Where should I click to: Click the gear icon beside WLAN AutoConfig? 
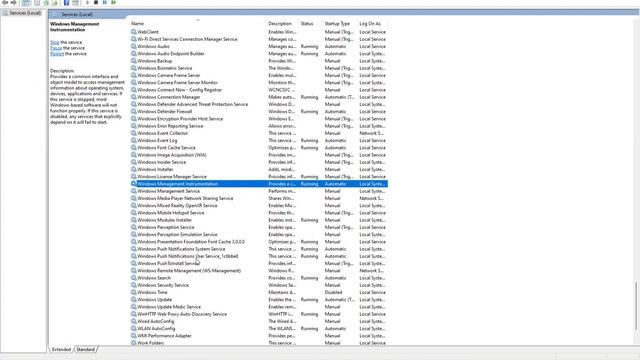coord(133,329)
